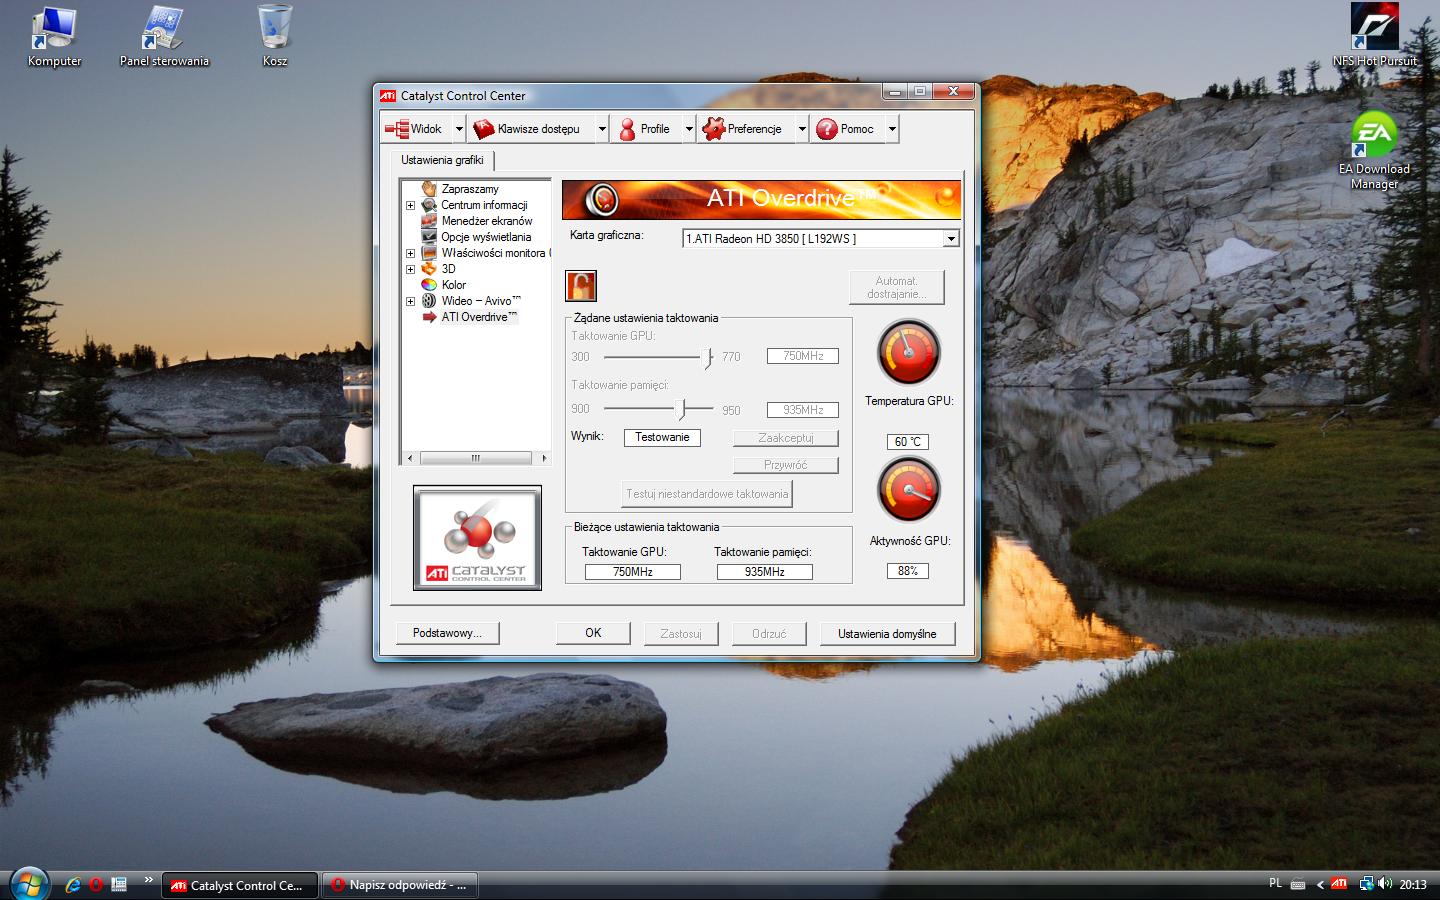This screenshot has height=900, width=1440.
Task: Open Menedżer ekranów in the tree
Action: 487,221
